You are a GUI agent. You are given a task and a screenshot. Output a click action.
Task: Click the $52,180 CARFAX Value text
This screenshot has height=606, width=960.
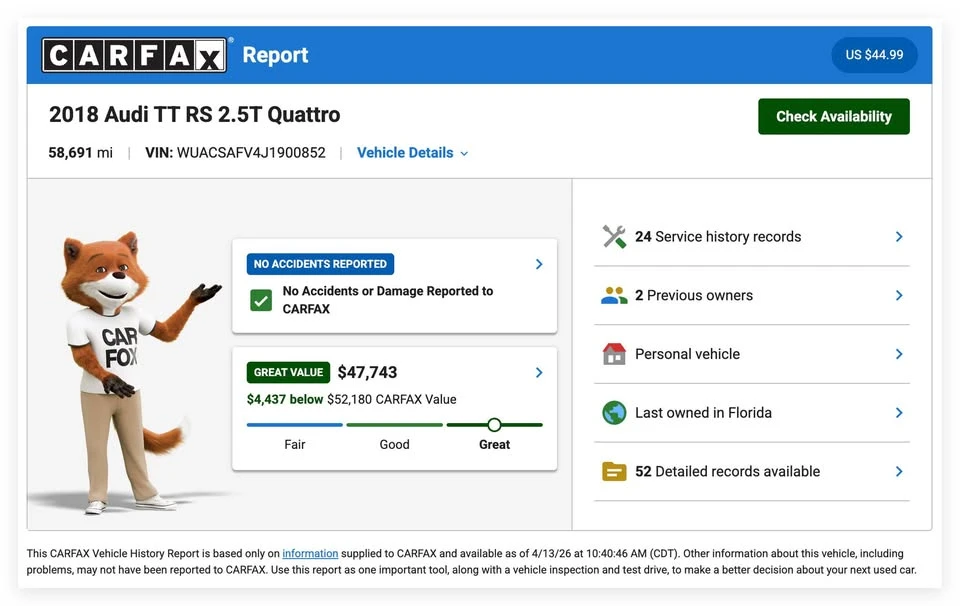(392, 399)
